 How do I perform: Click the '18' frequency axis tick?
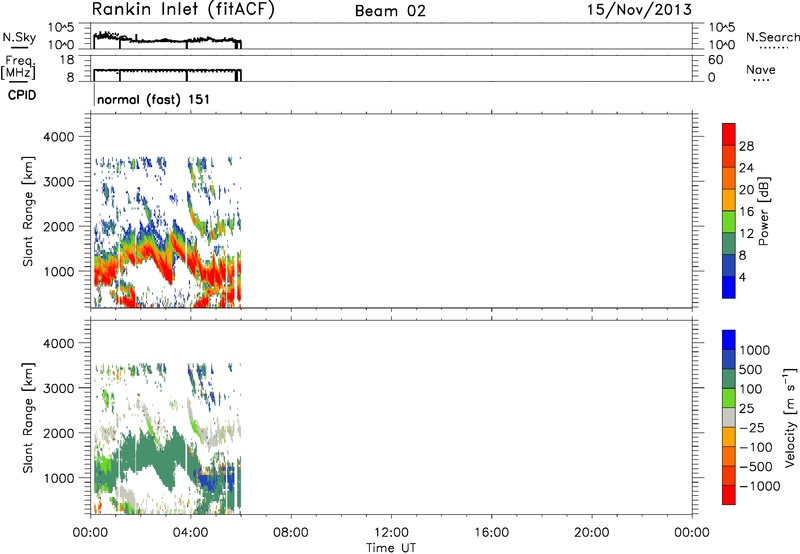point(67,60)
